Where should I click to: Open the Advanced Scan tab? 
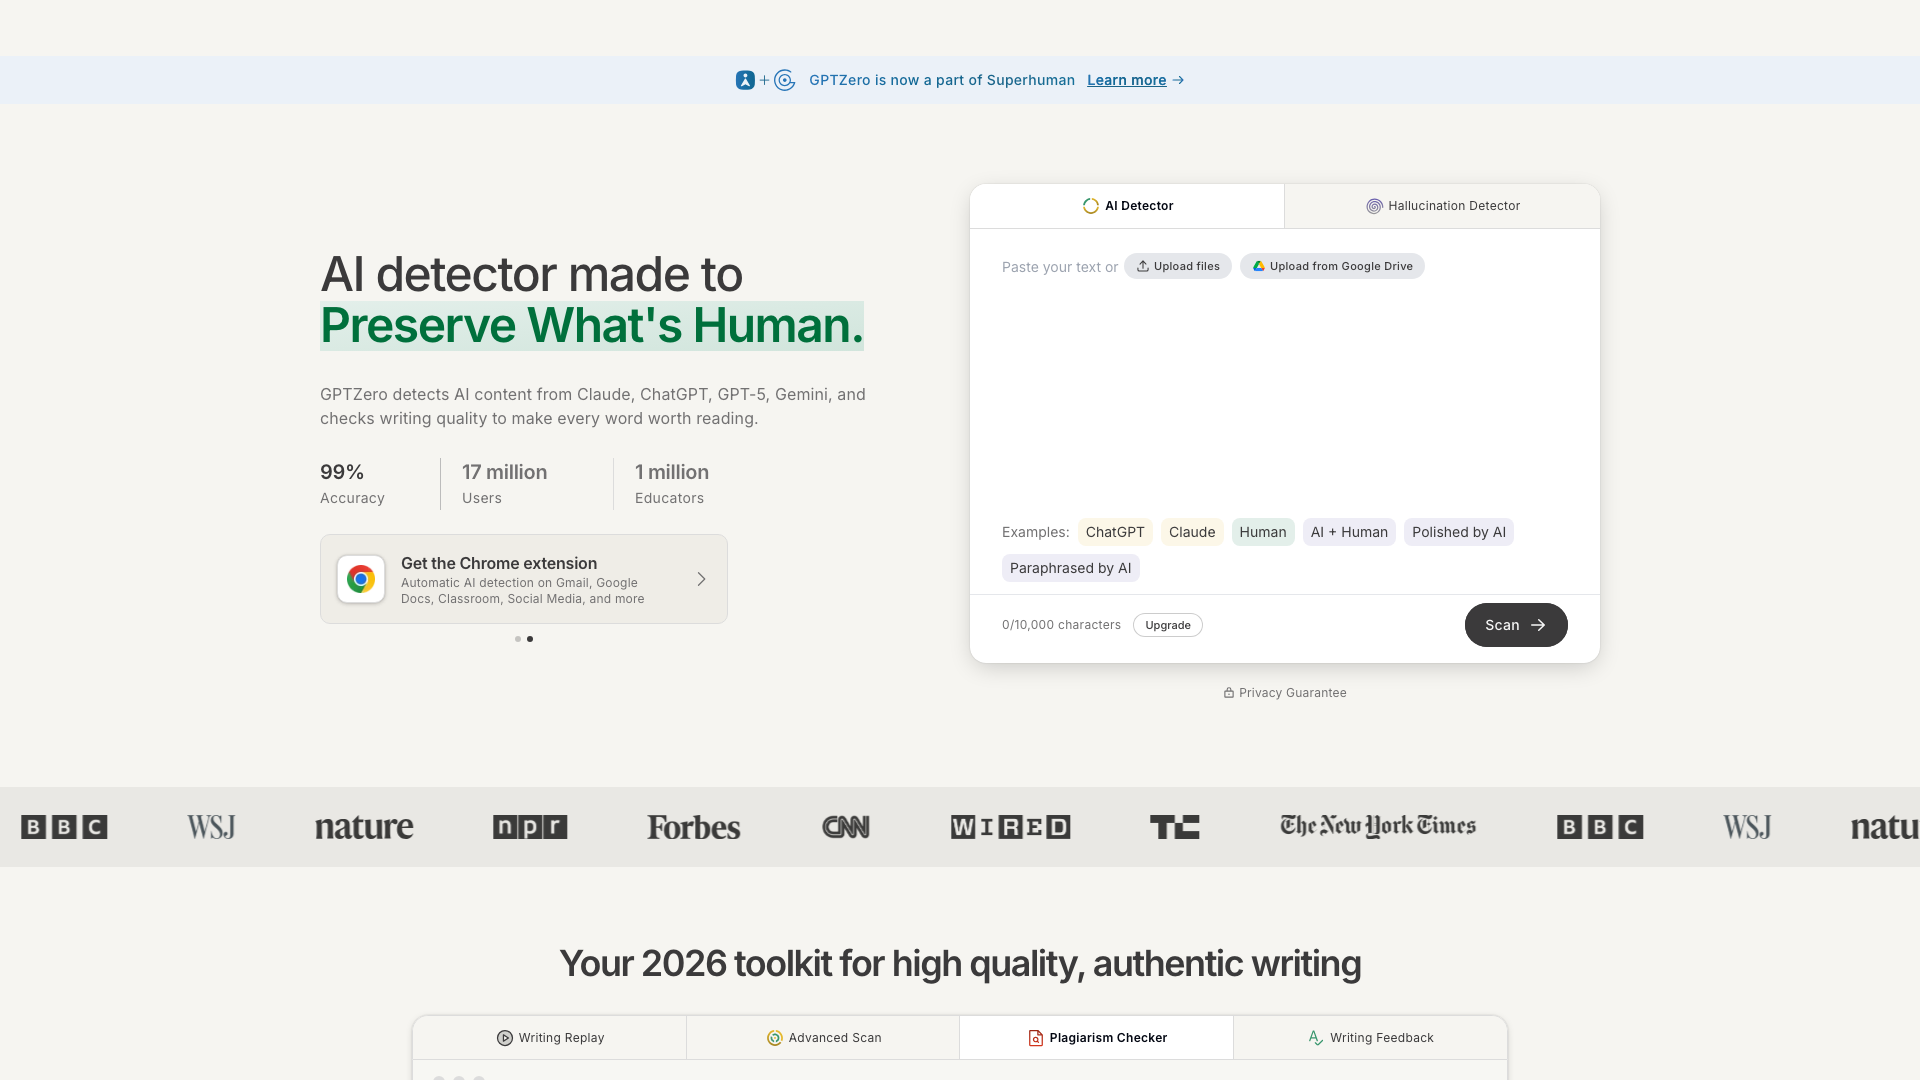click(x=824, y=1038)
